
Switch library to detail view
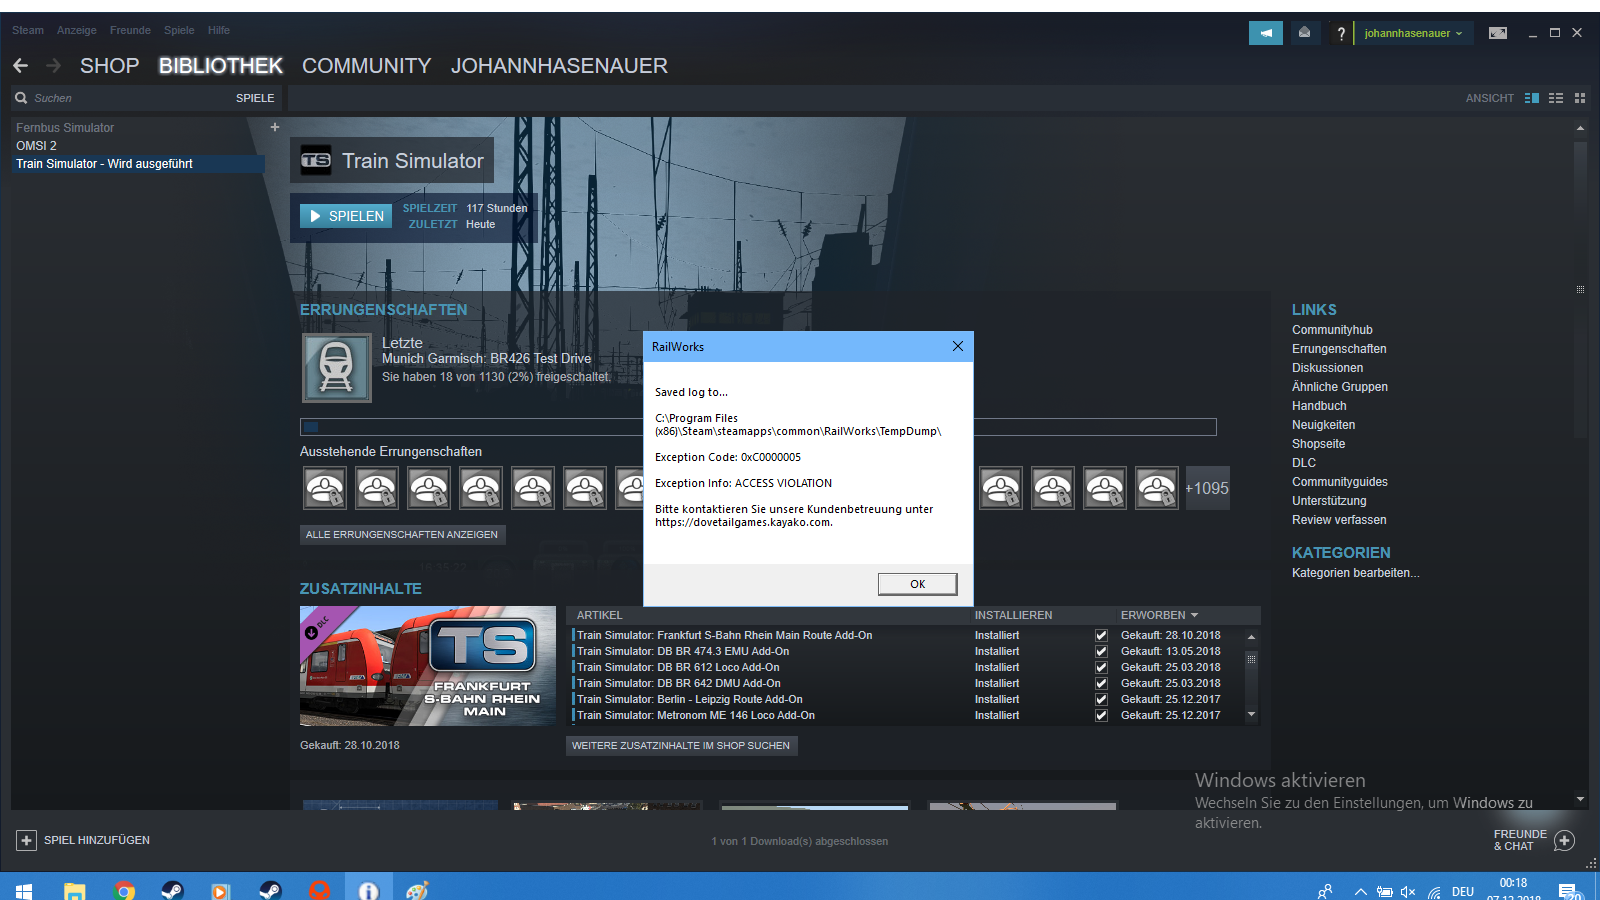(x=1532, y=98)
